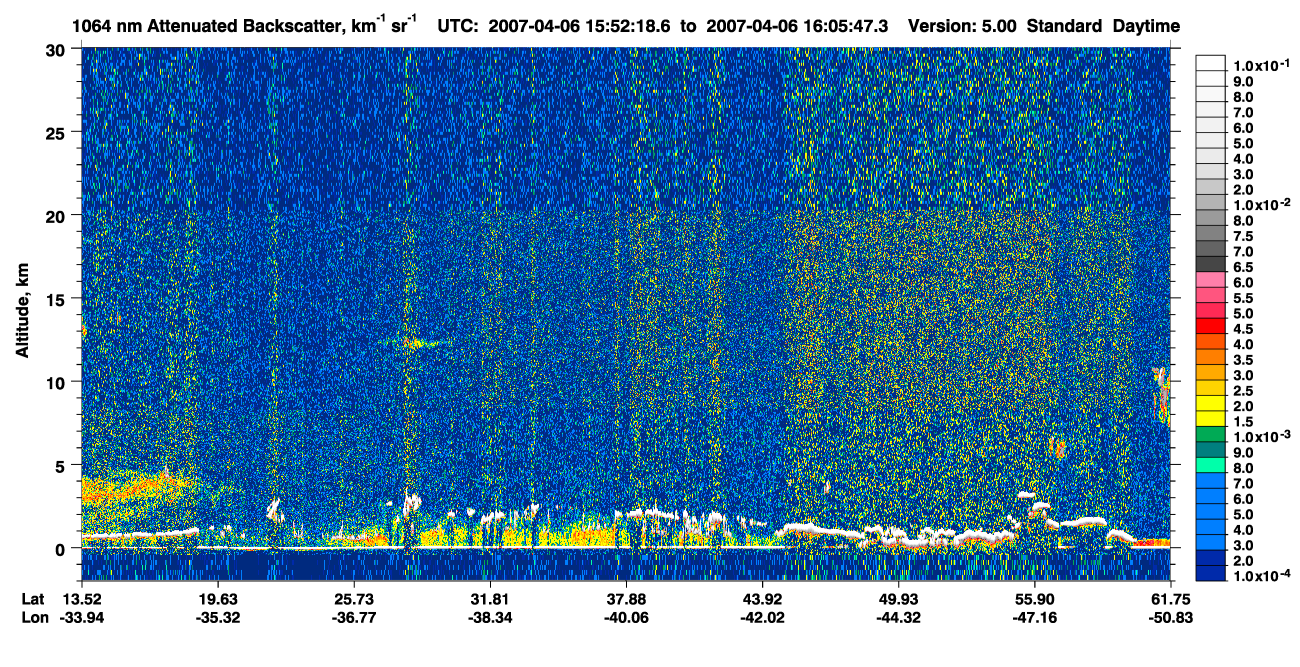Screen dimensions: 1300x667
Task: Click the longitude value '-36.77'
Action: (x=354, y=617)
